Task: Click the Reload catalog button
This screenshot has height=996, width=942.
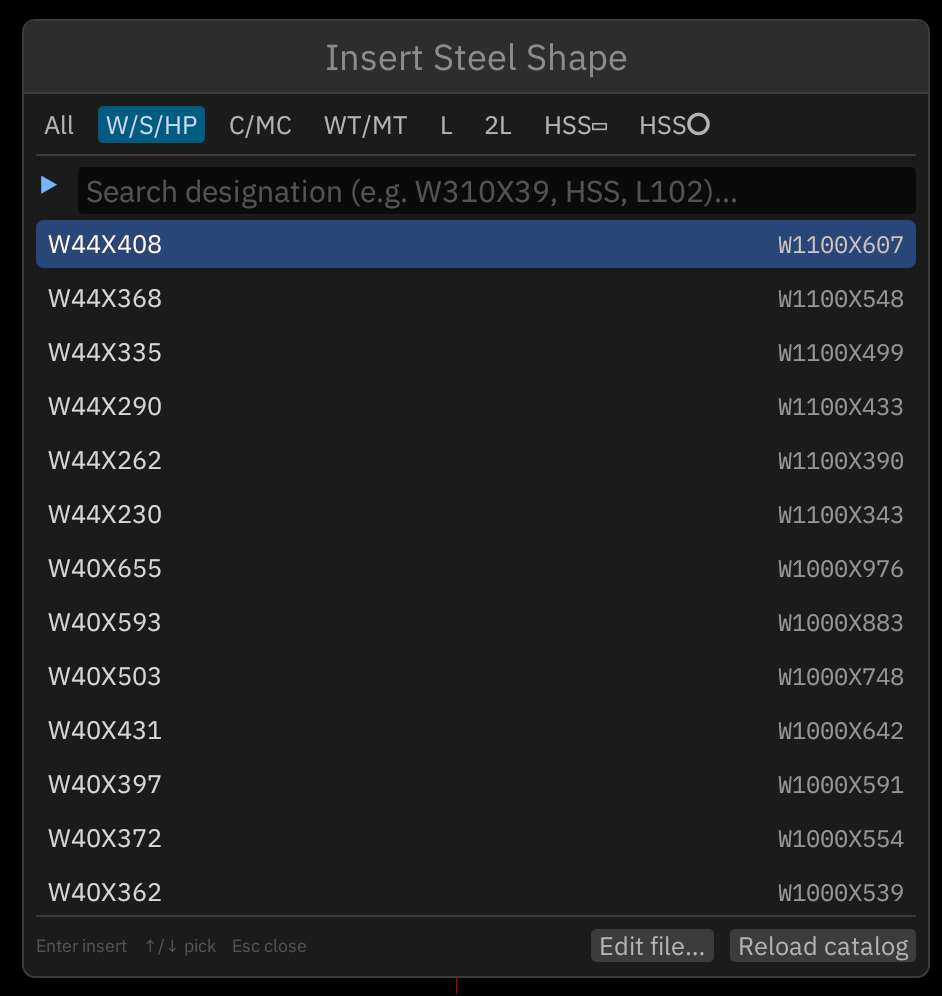Action: (823, 946)
